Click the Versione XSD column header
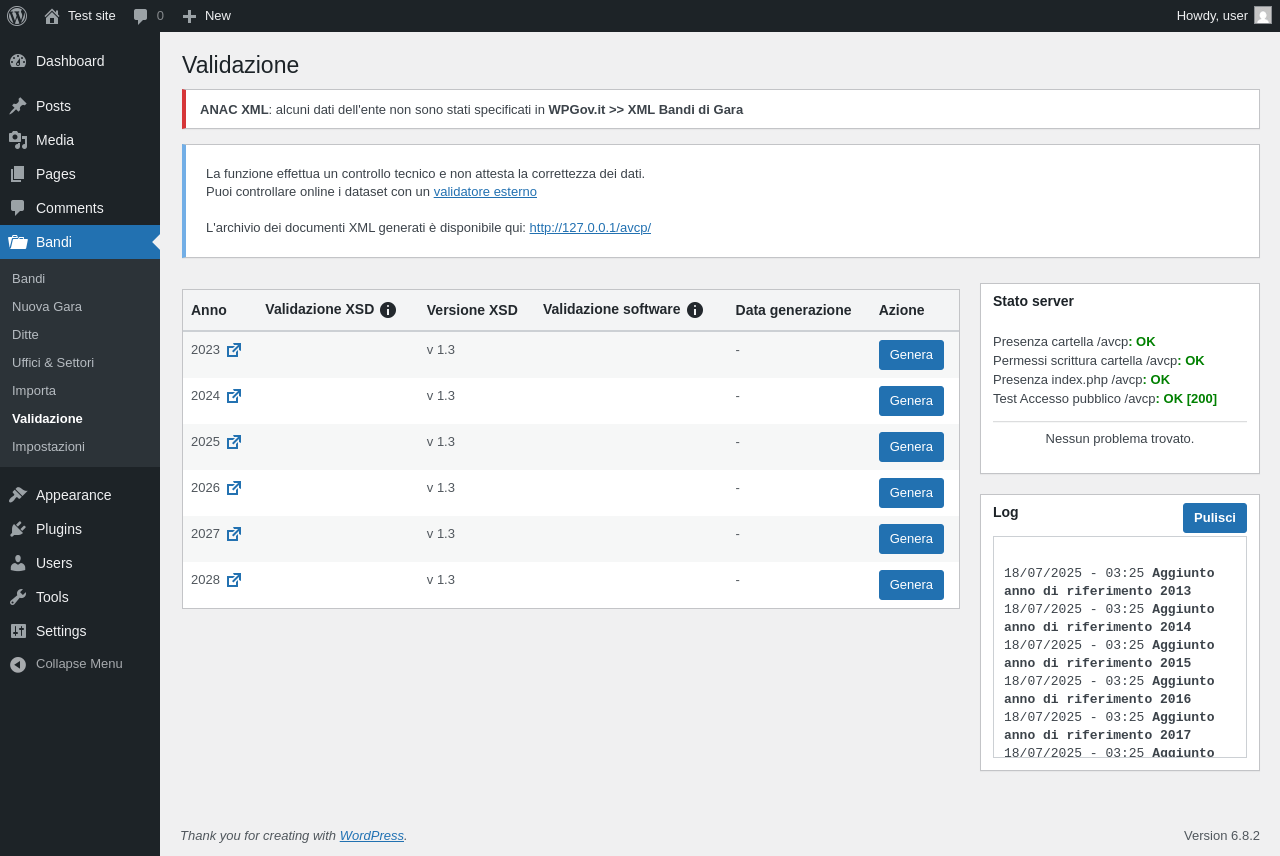Viewport: 1280px width, 856px height. point(472,310)
